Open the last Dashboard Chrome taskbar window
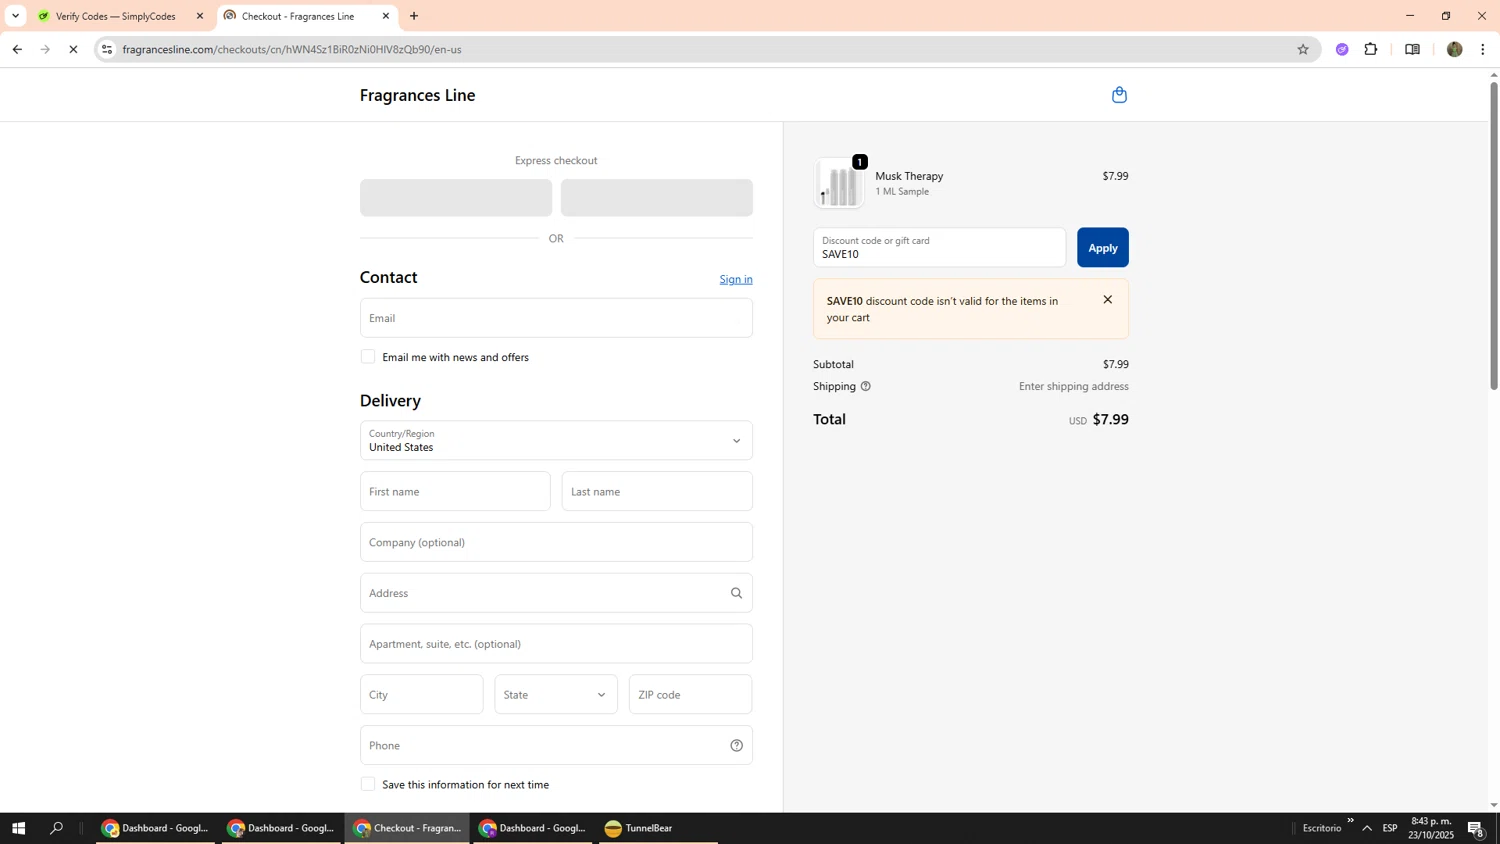This screenshot has height=844, width=1500. [x=532, y=828]
